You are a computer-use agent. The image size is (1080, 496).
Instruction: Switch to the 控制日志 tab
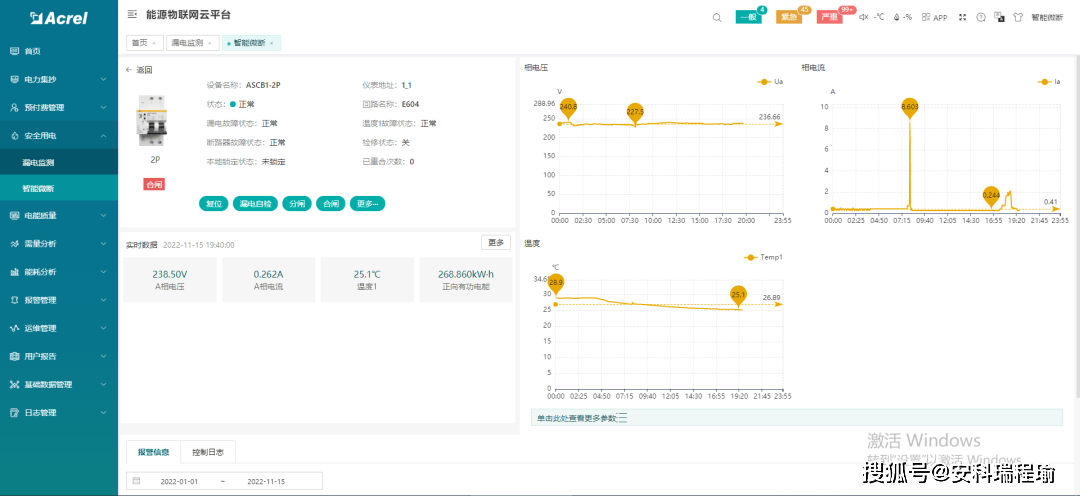(x=208, y=453)
